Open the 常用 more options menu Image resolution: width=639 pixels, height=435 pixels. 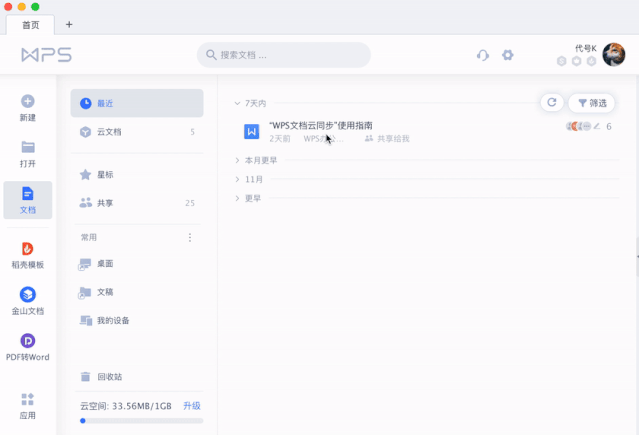190,237
